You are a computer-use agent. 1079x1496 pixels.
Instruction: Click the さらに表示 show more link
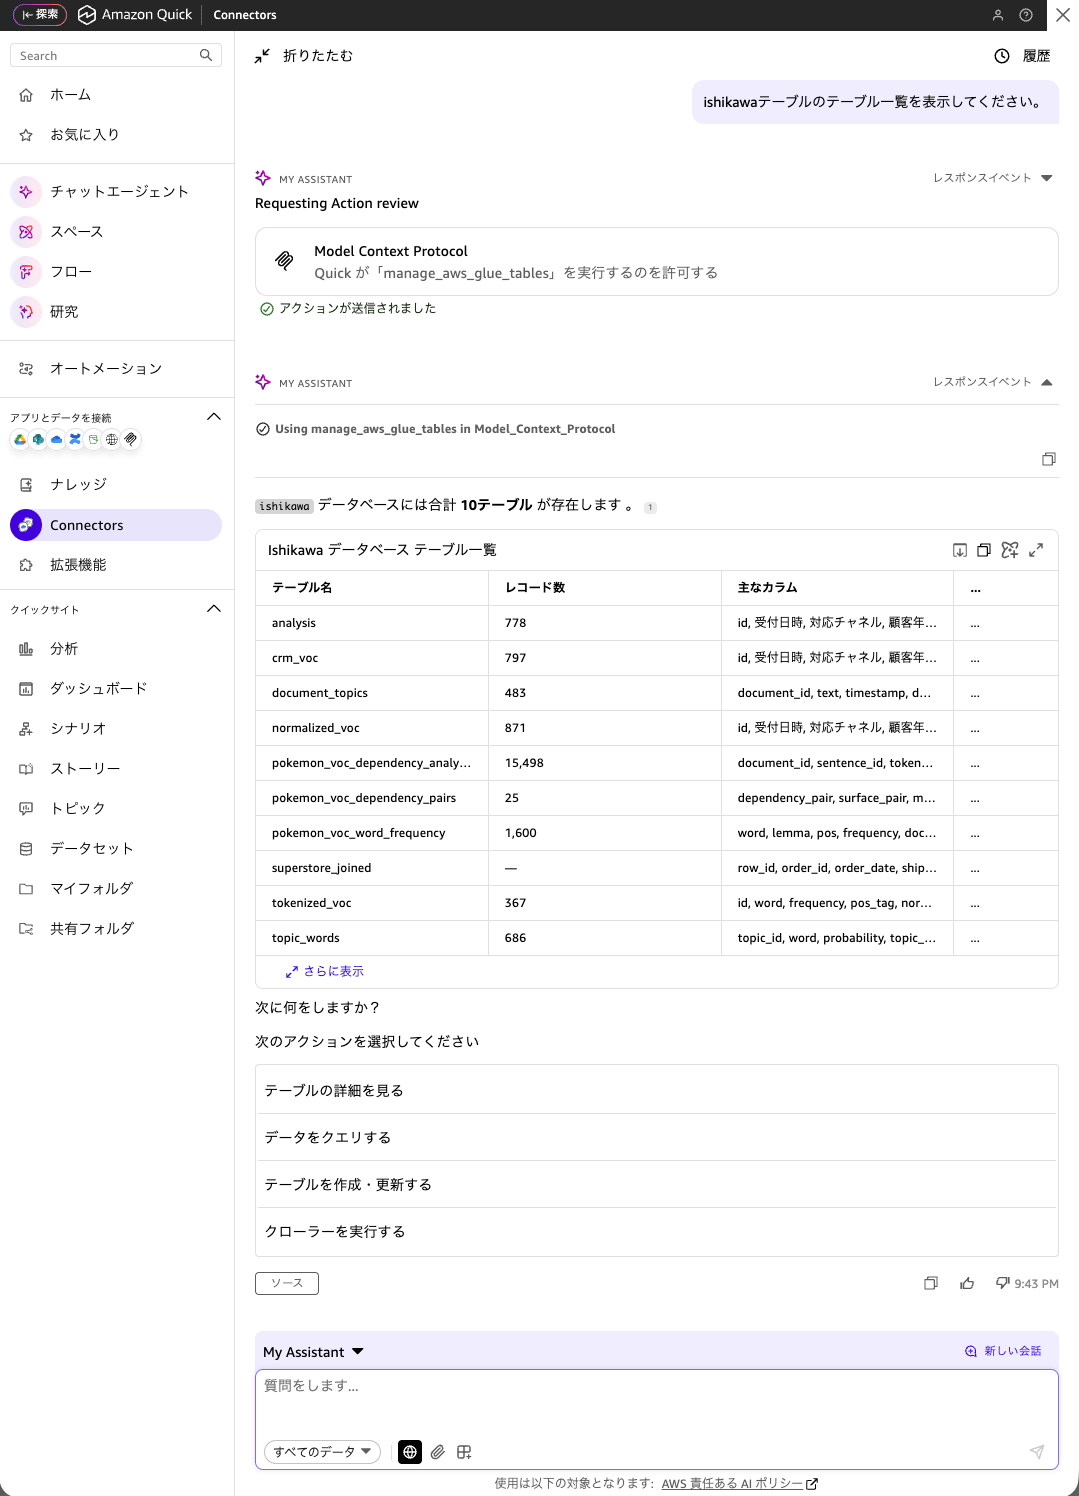[x=324, y=972]
